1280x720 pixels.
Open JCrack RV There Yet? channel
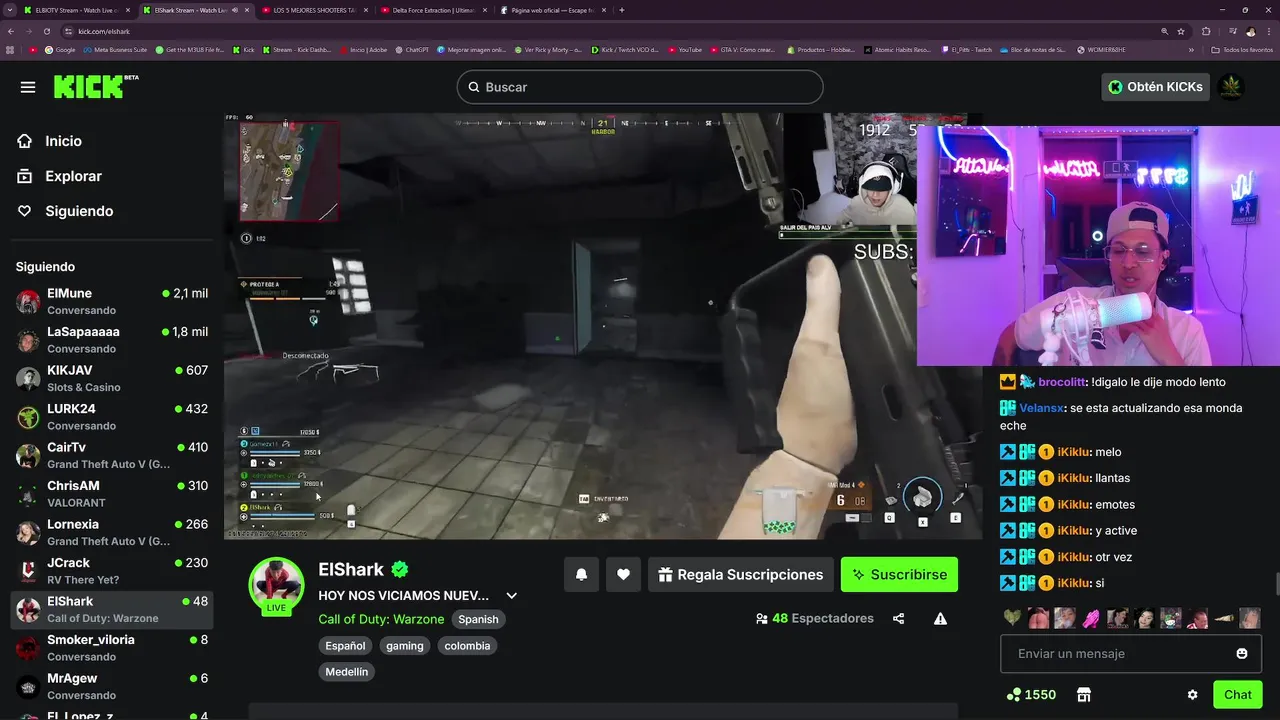(112, 571)
